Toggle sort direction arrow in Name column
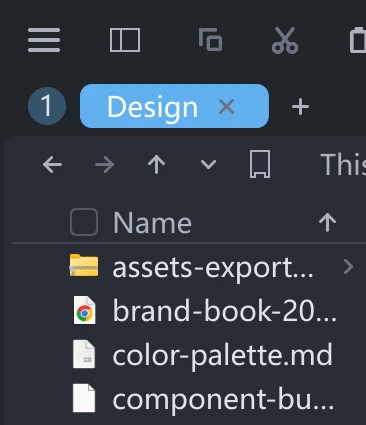This screenshot has height=425, width=366. [x=327, y=222]
